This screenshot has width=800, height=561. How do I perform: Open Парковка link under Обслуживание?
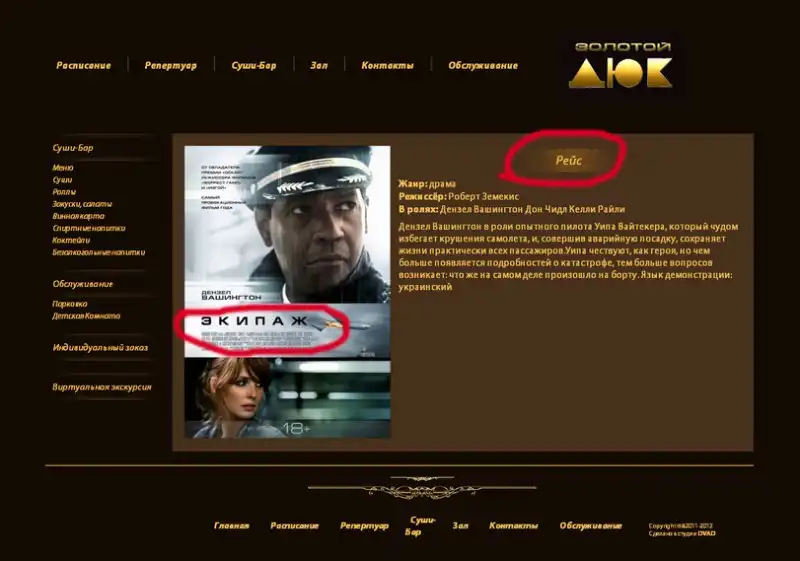click(x=70, y=303)
